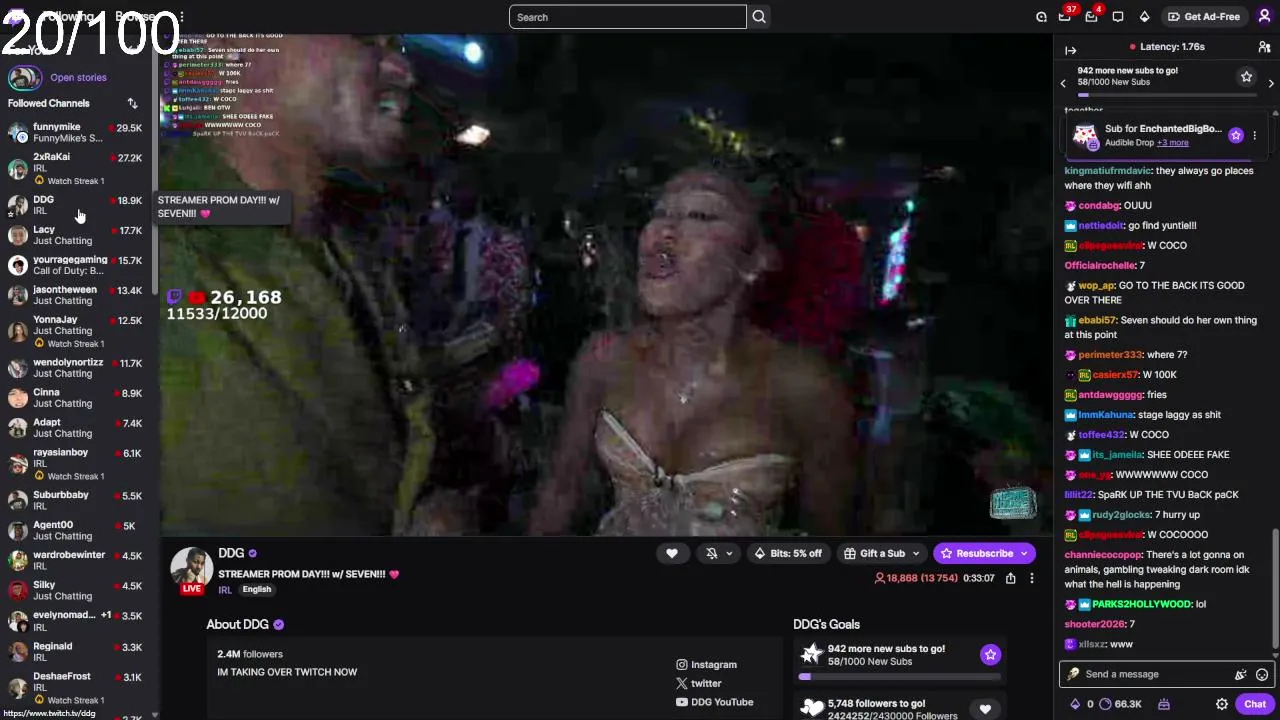1280x720 pixels.
Task: Click the Search input field
Action: coord(627,17)
